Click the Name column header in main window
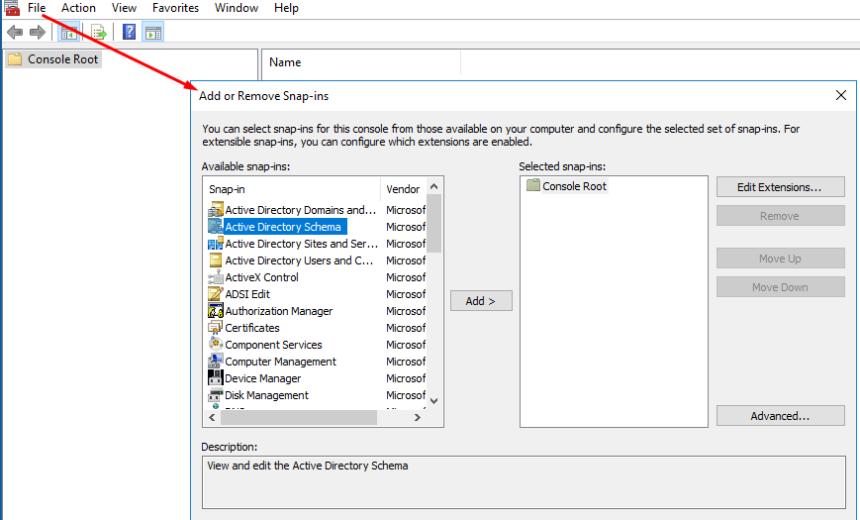 click(361, 63)
